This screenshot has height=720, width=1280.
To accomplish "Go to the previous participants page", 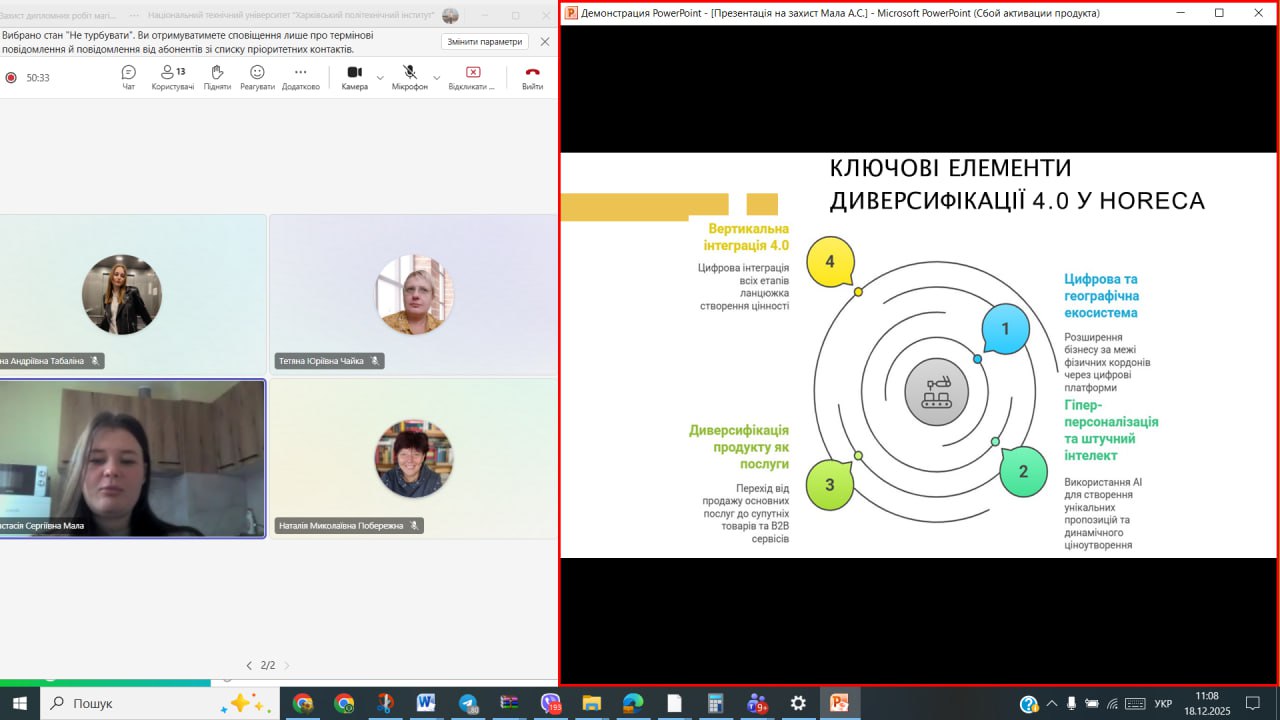I will 250,665.
